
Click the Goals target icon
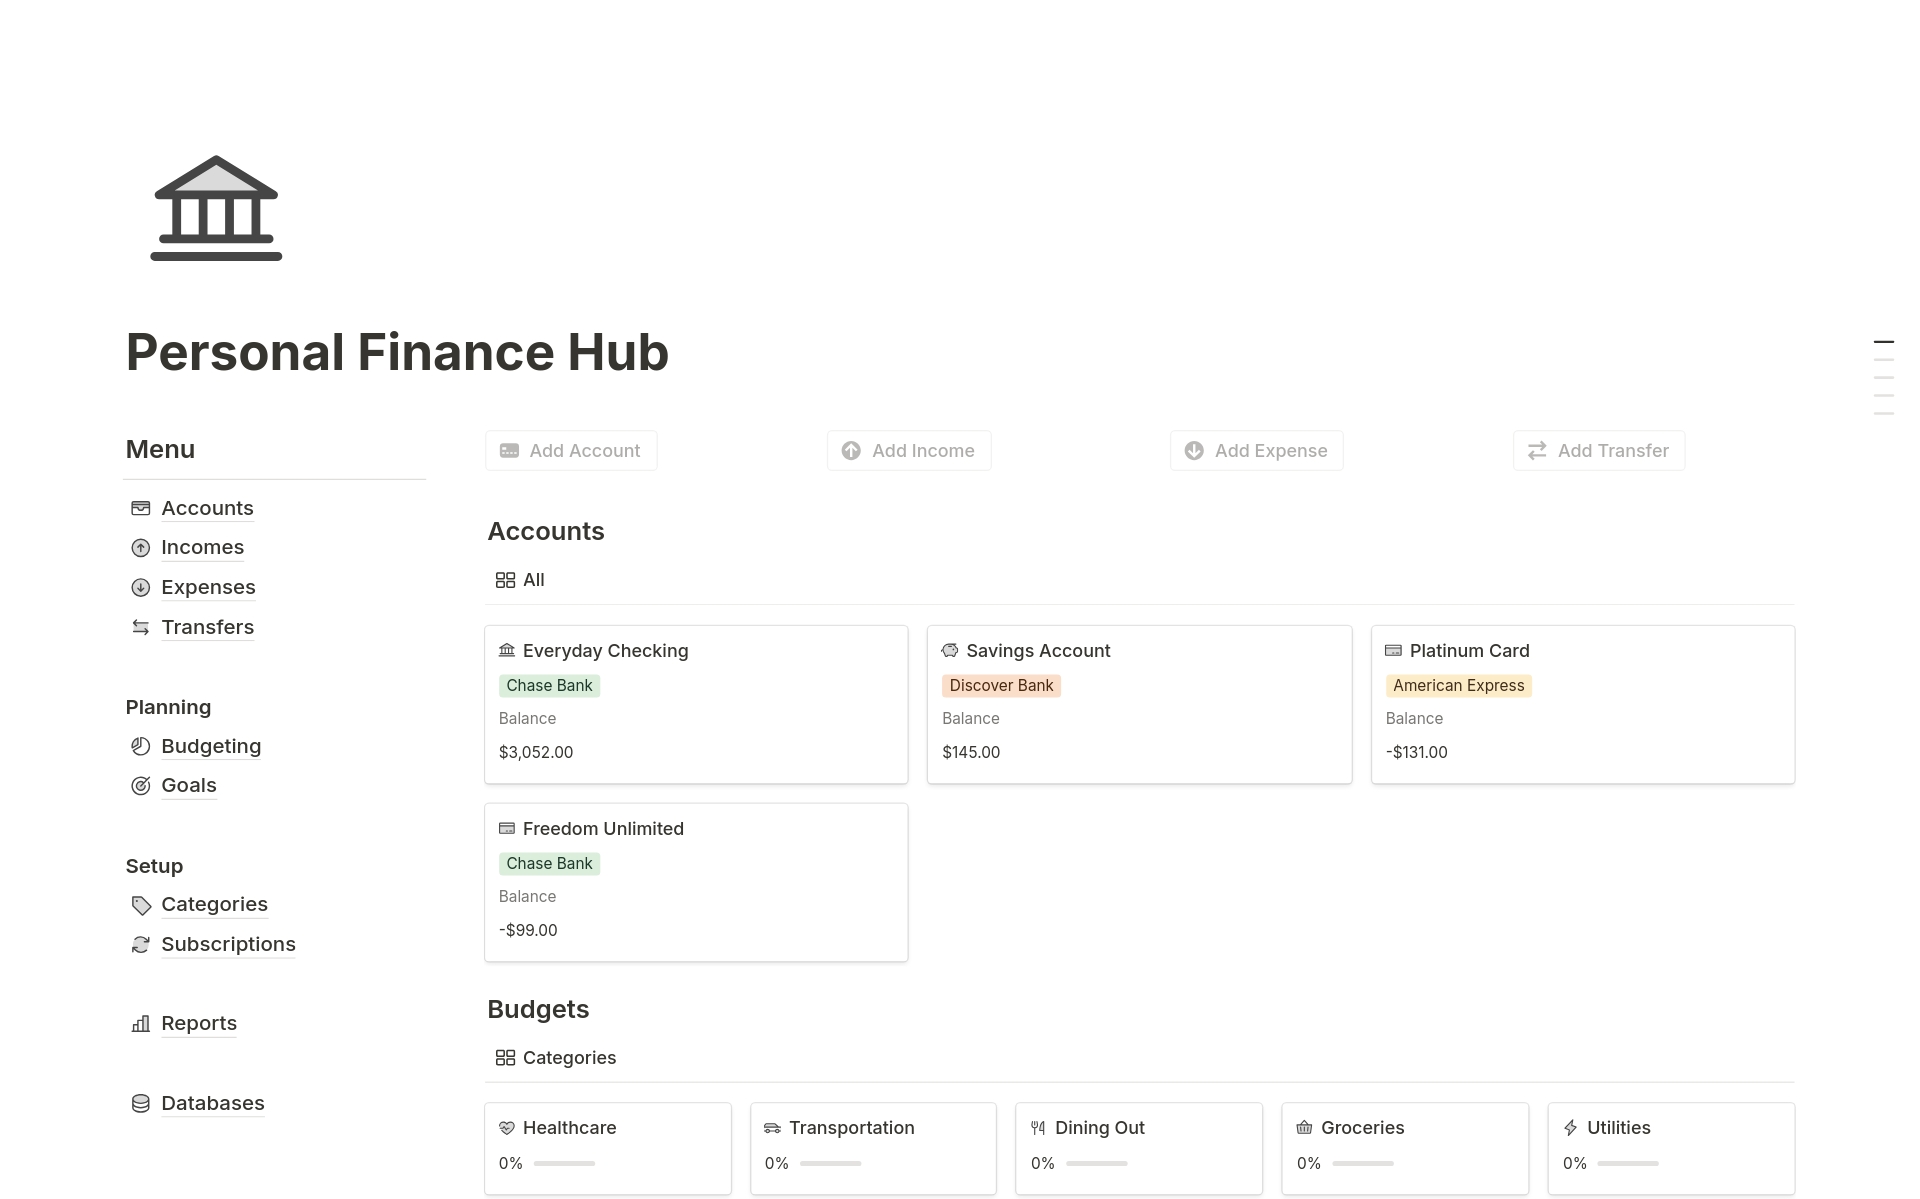tap(141, 786)
